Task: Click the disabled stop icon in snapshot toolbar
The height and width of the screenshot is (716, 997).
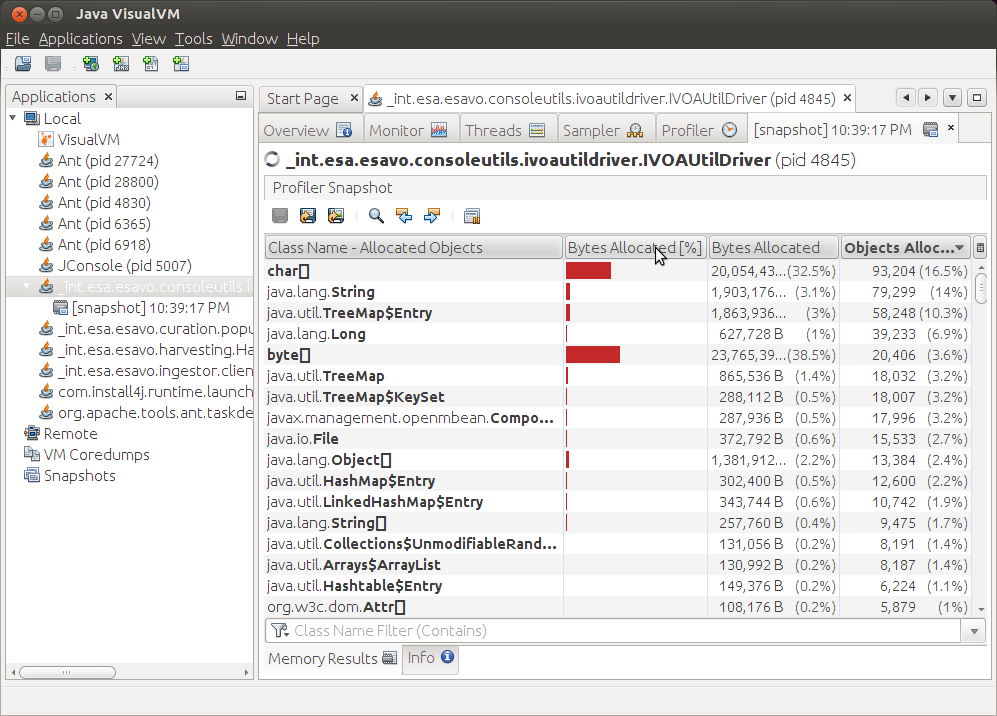Action: tap(280, 216)
